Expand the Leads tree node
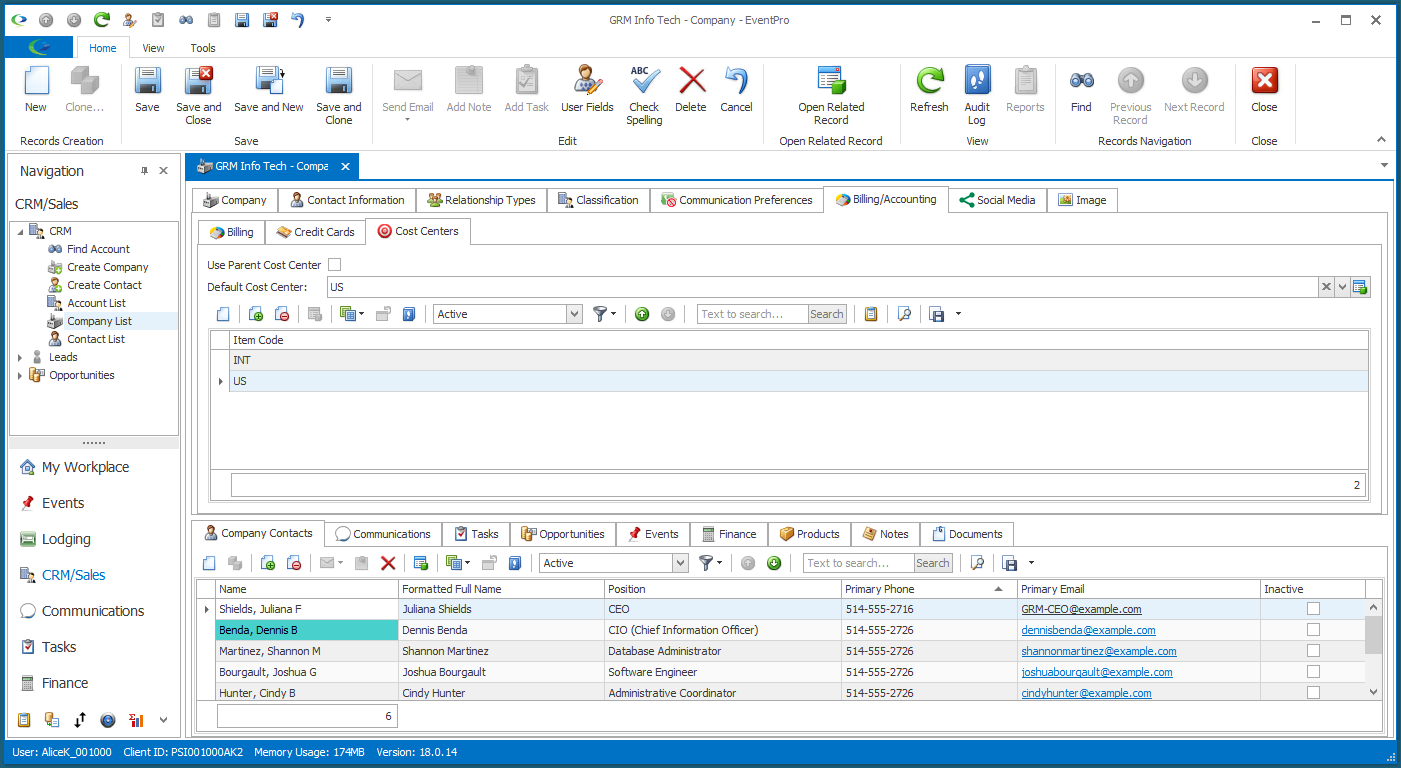The width and height of the screenshot is (1401, 768). point(21,357)
